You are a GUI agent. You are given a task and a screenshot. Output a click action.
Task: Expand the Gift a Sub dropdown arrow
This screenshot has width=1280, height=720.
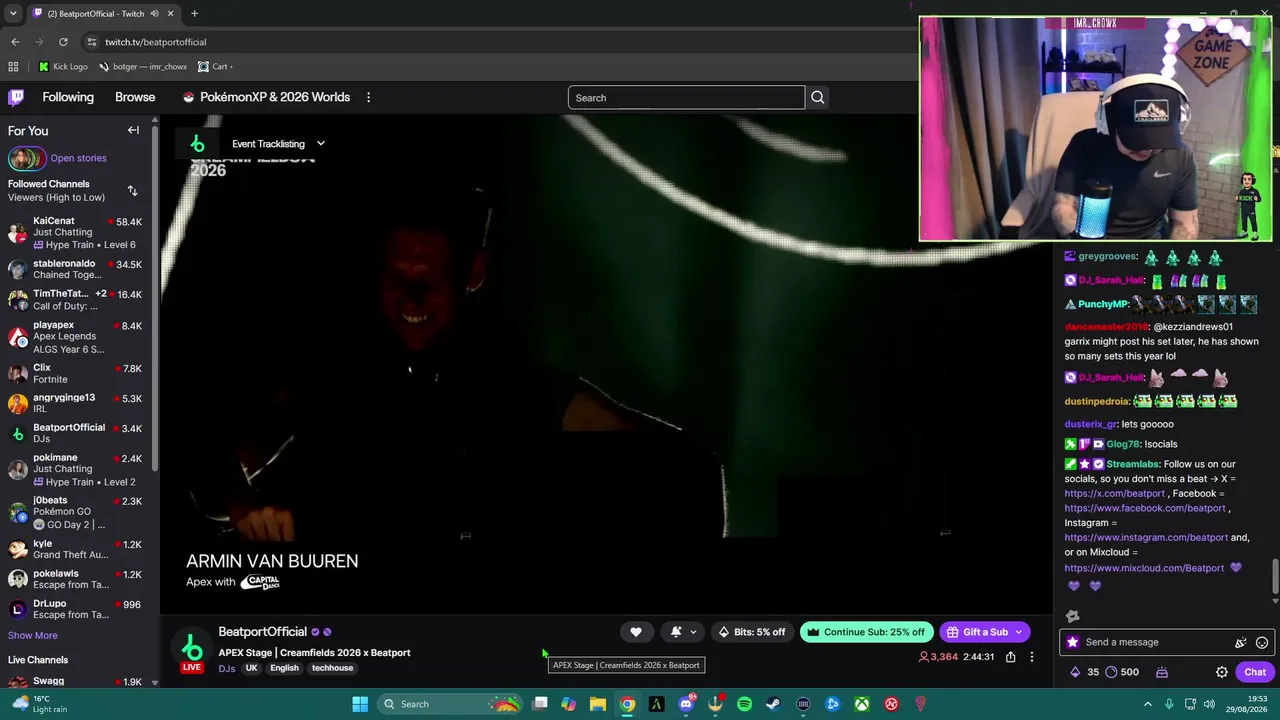(1019, 632)
